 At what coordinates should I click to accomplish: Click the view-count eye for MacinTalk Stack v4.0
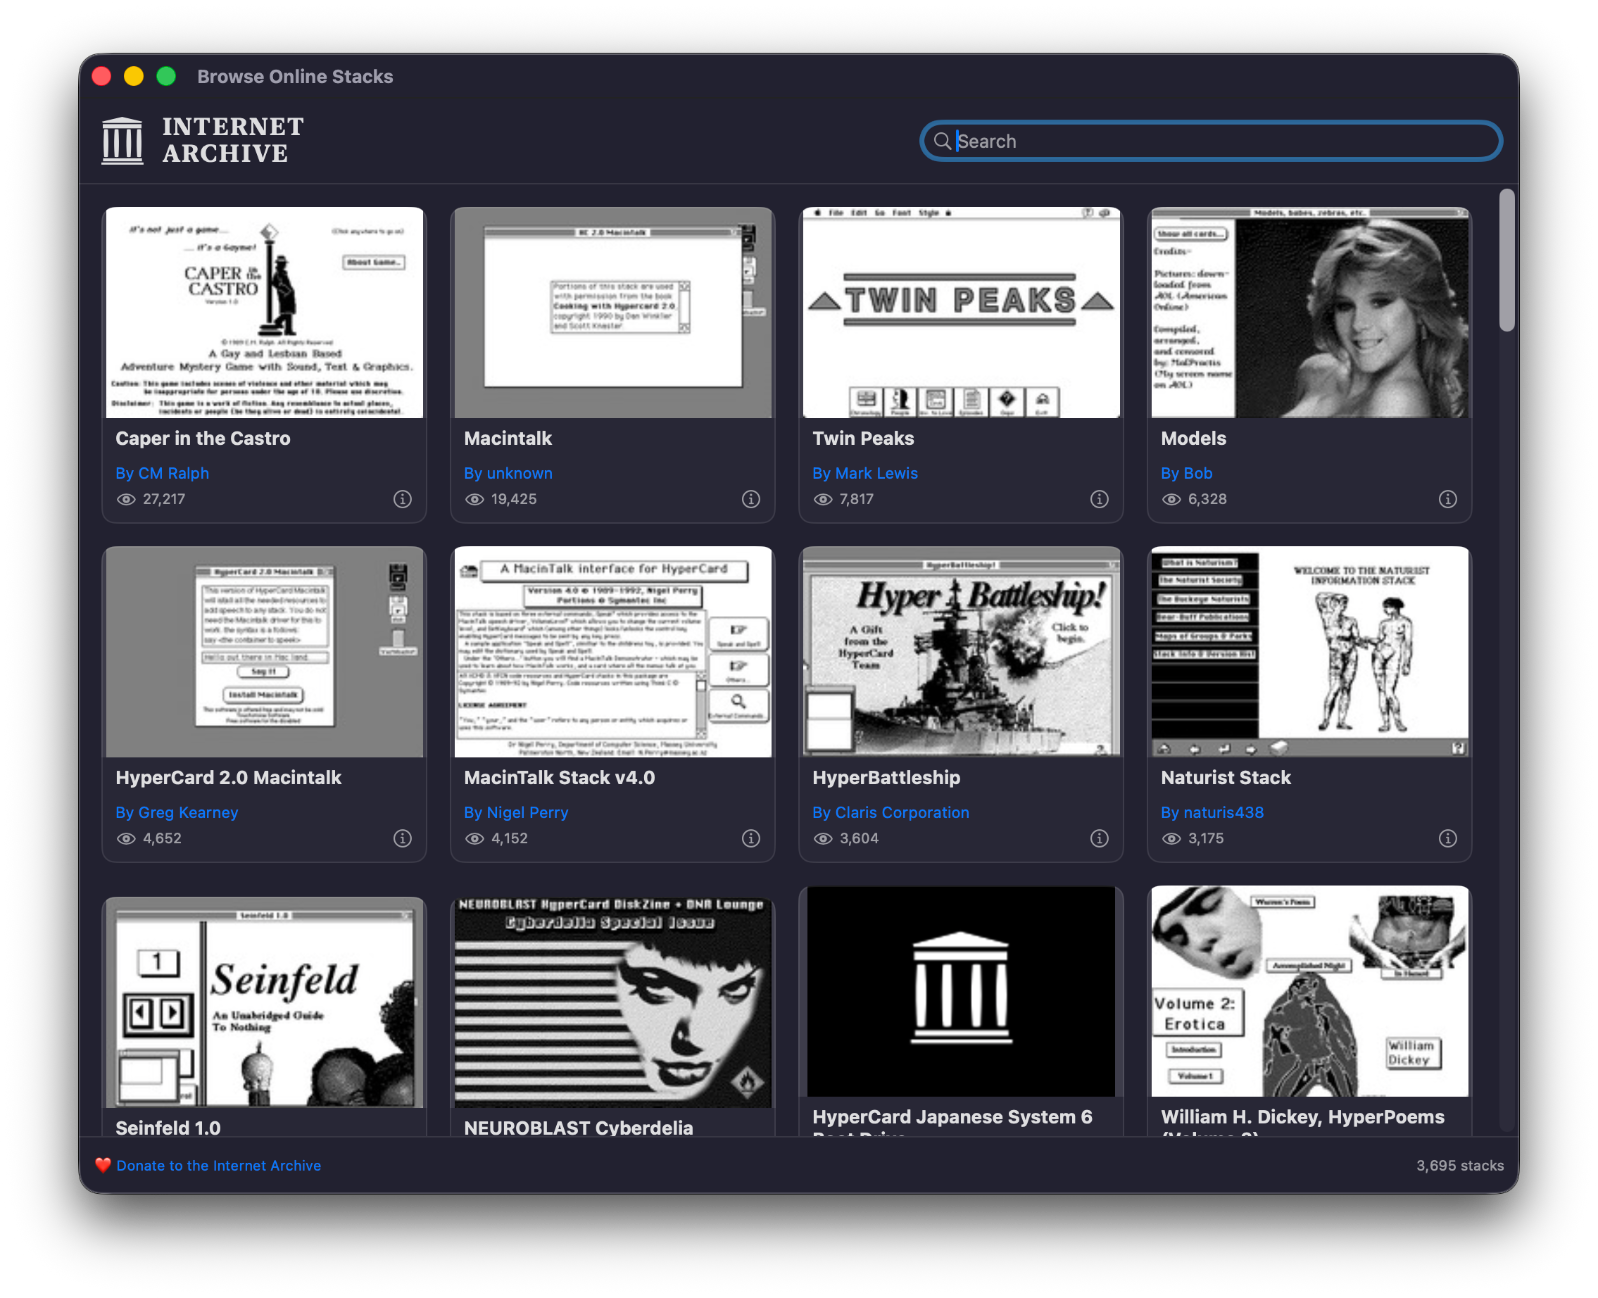[x=474, y=838]
